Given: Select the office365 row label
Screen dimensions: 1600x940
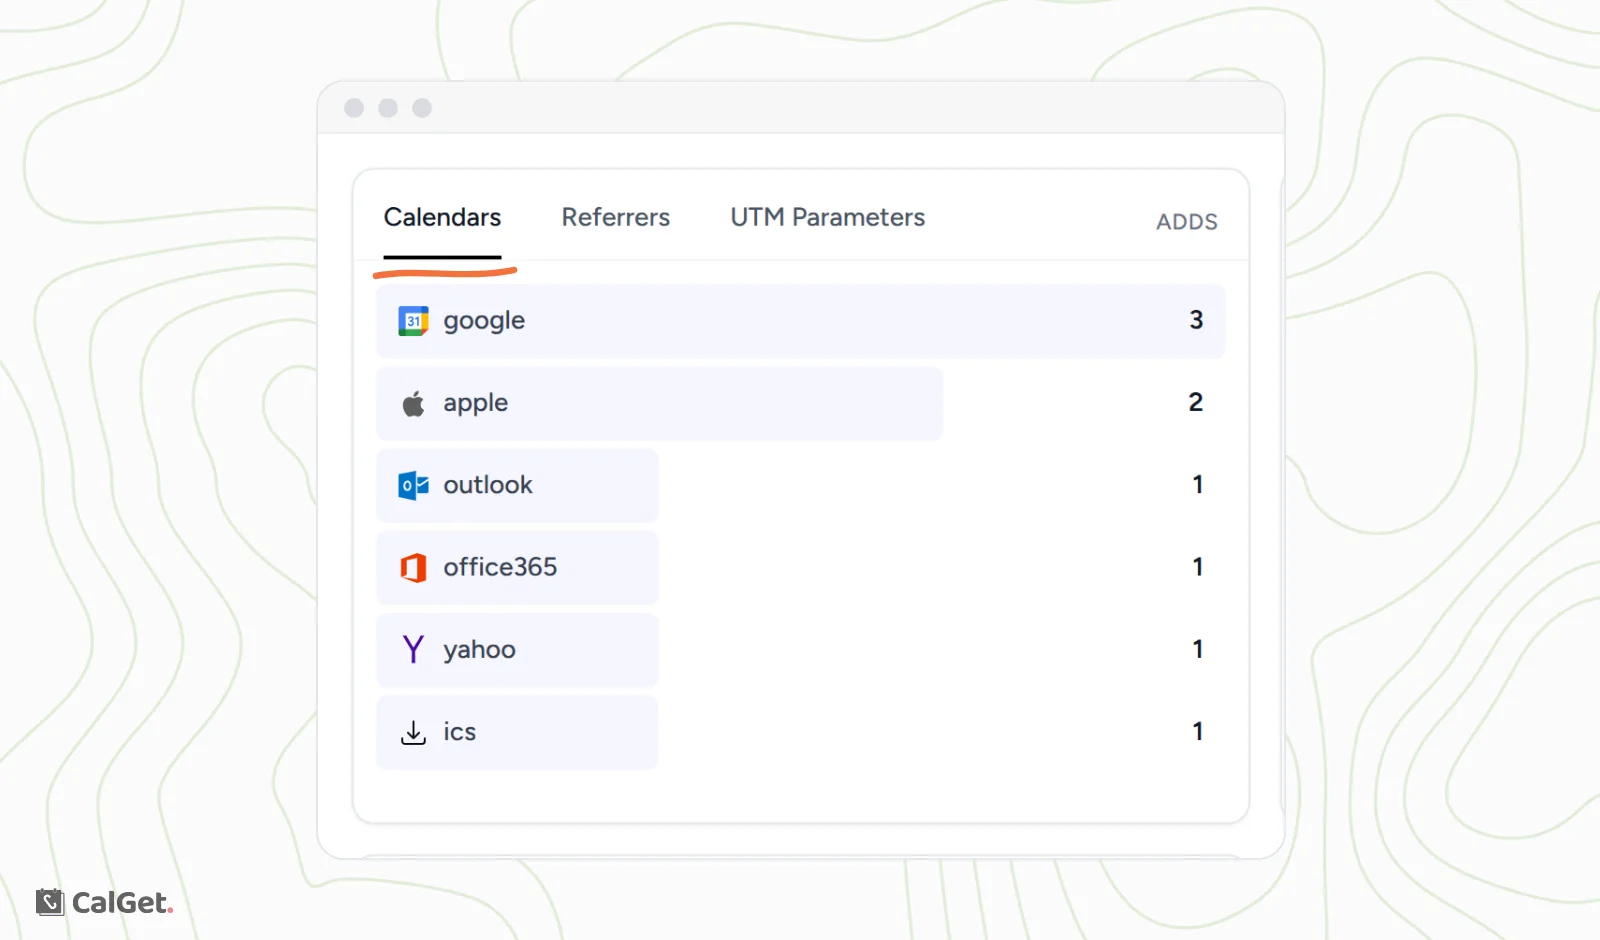Looking at the screenshot, I should tap(500, 567).
